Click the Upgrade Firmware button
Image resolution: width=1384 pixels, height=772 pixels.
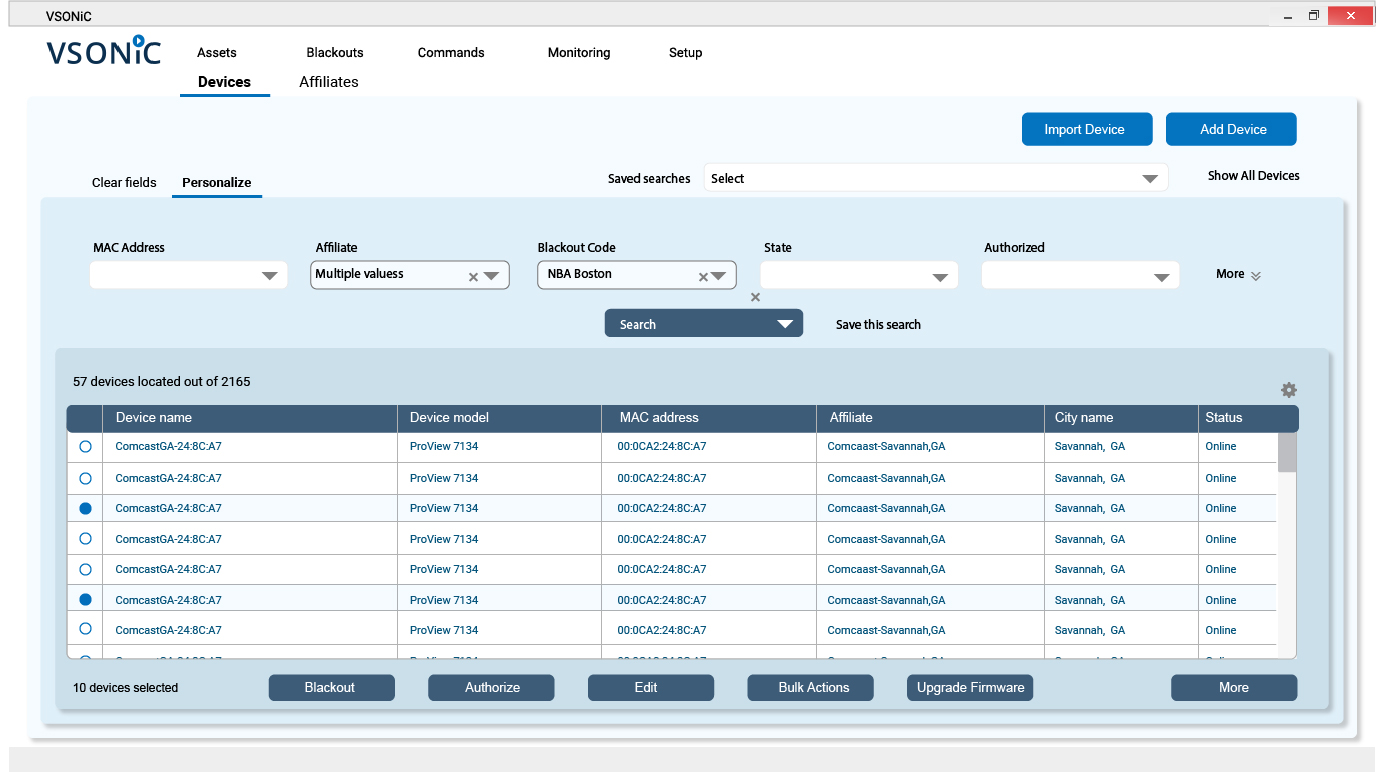click(x=970, y=688)
